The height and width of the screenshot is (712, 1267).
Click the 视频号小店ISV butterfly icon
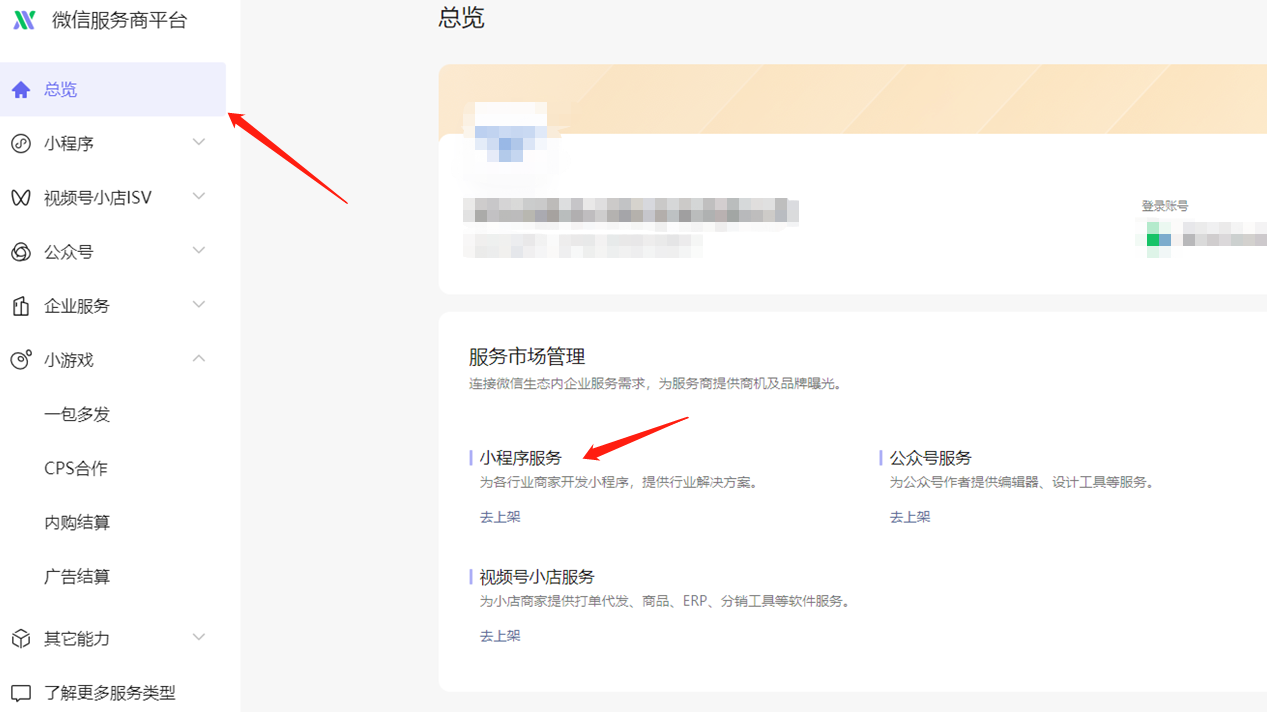[21, 198]
